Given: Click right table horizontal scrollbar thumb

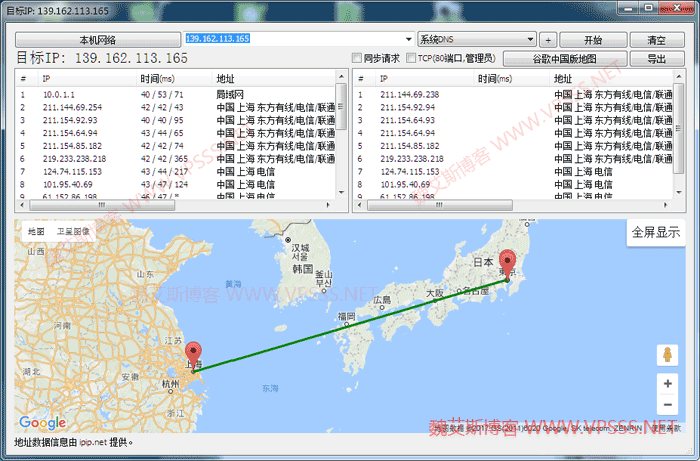Looking at the screenshot, I should coord(439,205).
